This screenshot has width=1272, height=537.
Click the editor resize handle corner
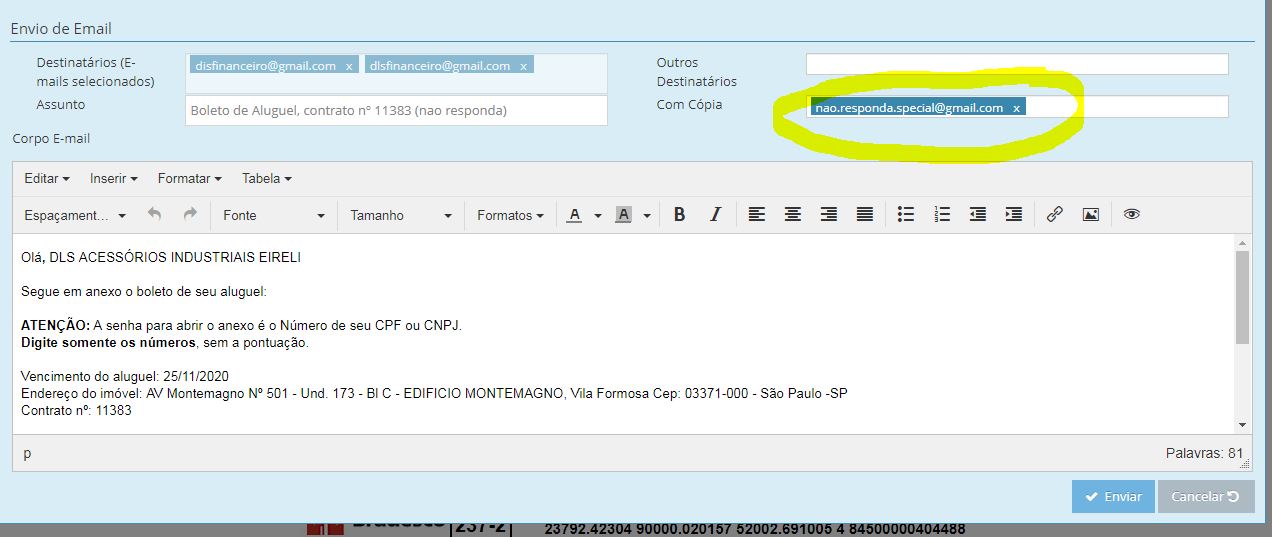[x=1245, y=463]
